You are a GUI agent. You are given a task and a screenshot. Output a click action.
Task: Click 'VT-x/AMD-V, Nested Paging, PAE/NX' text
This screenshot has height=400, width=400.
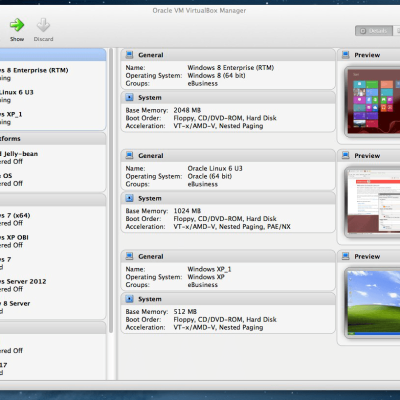[232, 227]
